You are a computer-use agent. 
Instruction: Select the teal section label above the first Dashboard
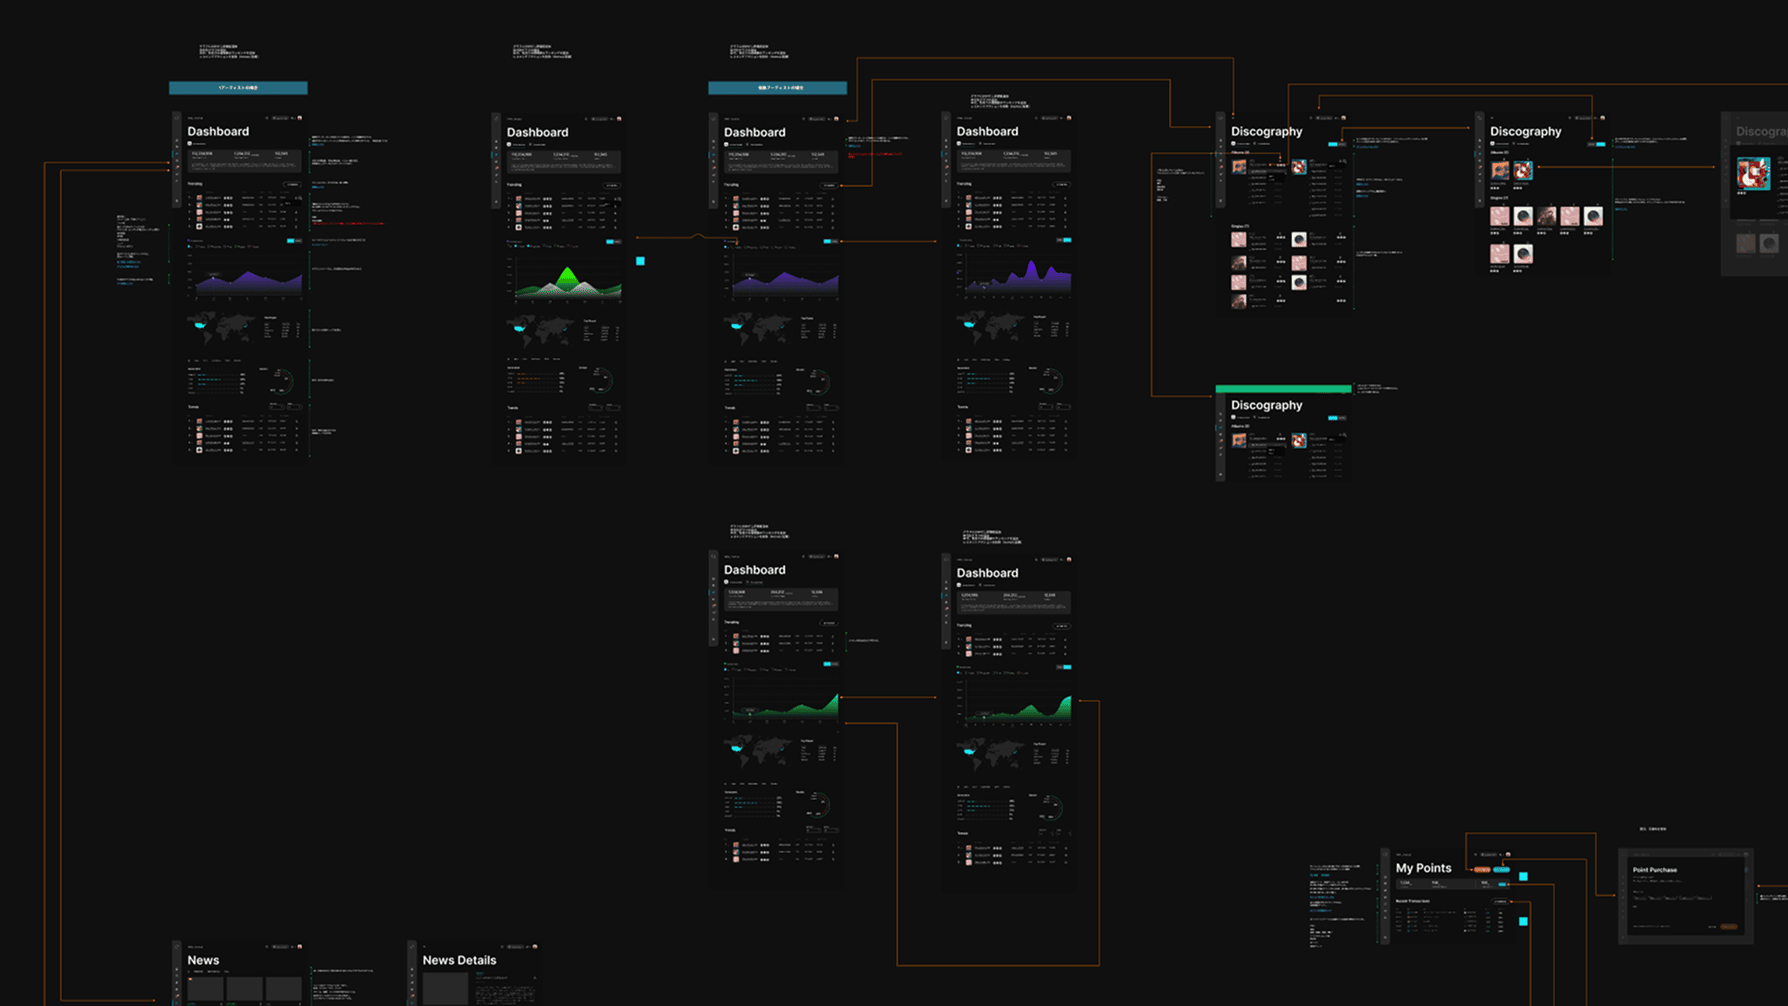pyautogui.click(x=238, y=88)
